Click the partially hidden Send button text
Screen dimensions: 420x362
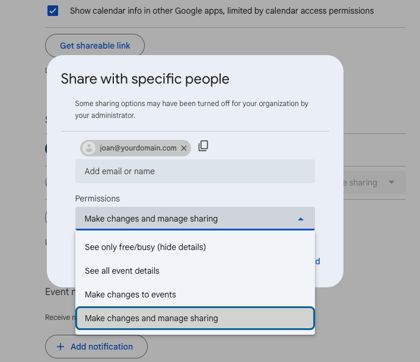click(x=318, y=261)
